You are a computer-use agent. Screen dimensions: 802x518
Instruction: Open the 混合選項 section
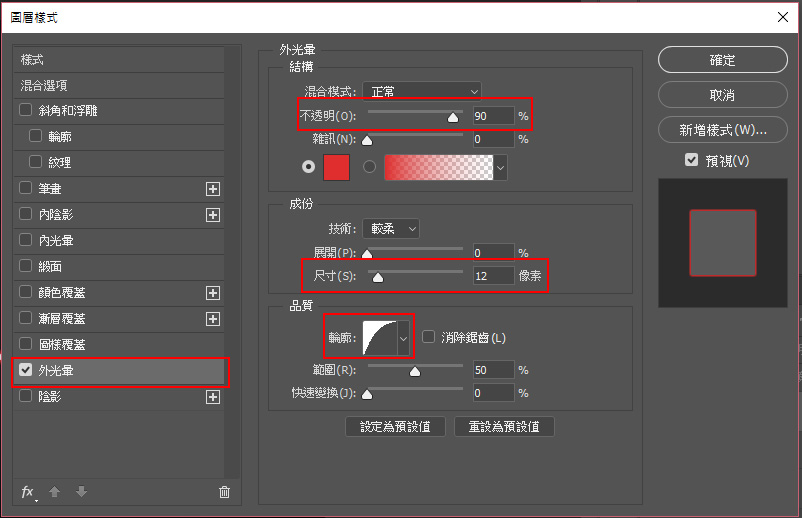[119, 86]
